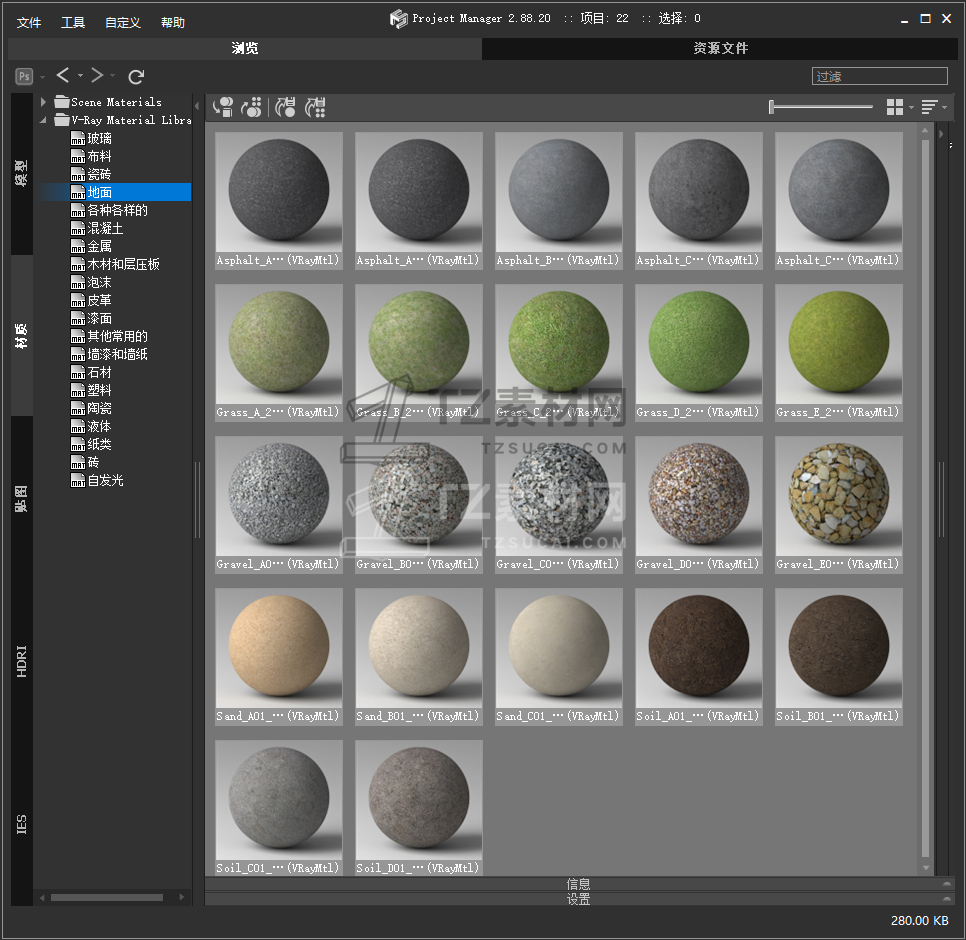Viewport: 966px width, 940px height.
Task: Select the 金属 material category
Action: [x=99, y=246]
